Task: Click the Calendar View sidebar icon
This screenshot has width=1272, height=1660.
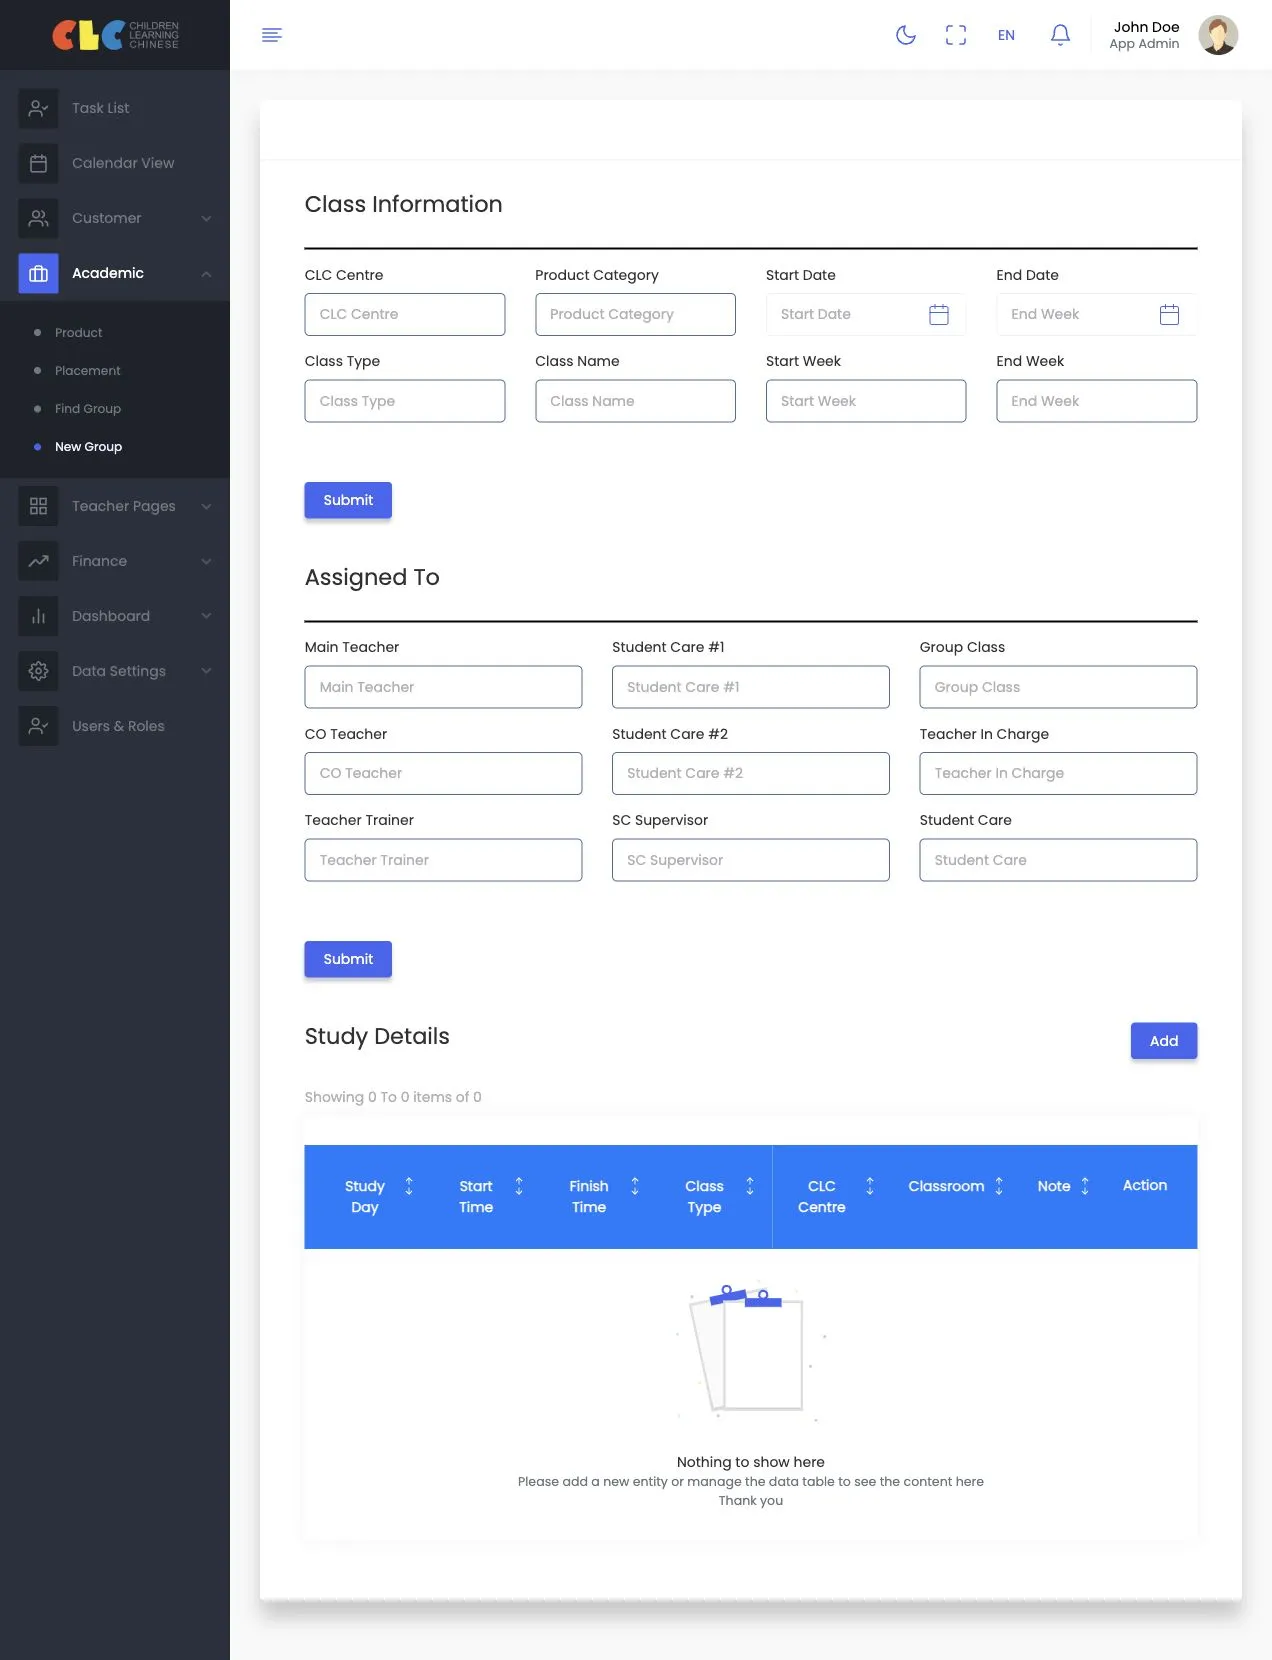Action: (x=38, y=163)
